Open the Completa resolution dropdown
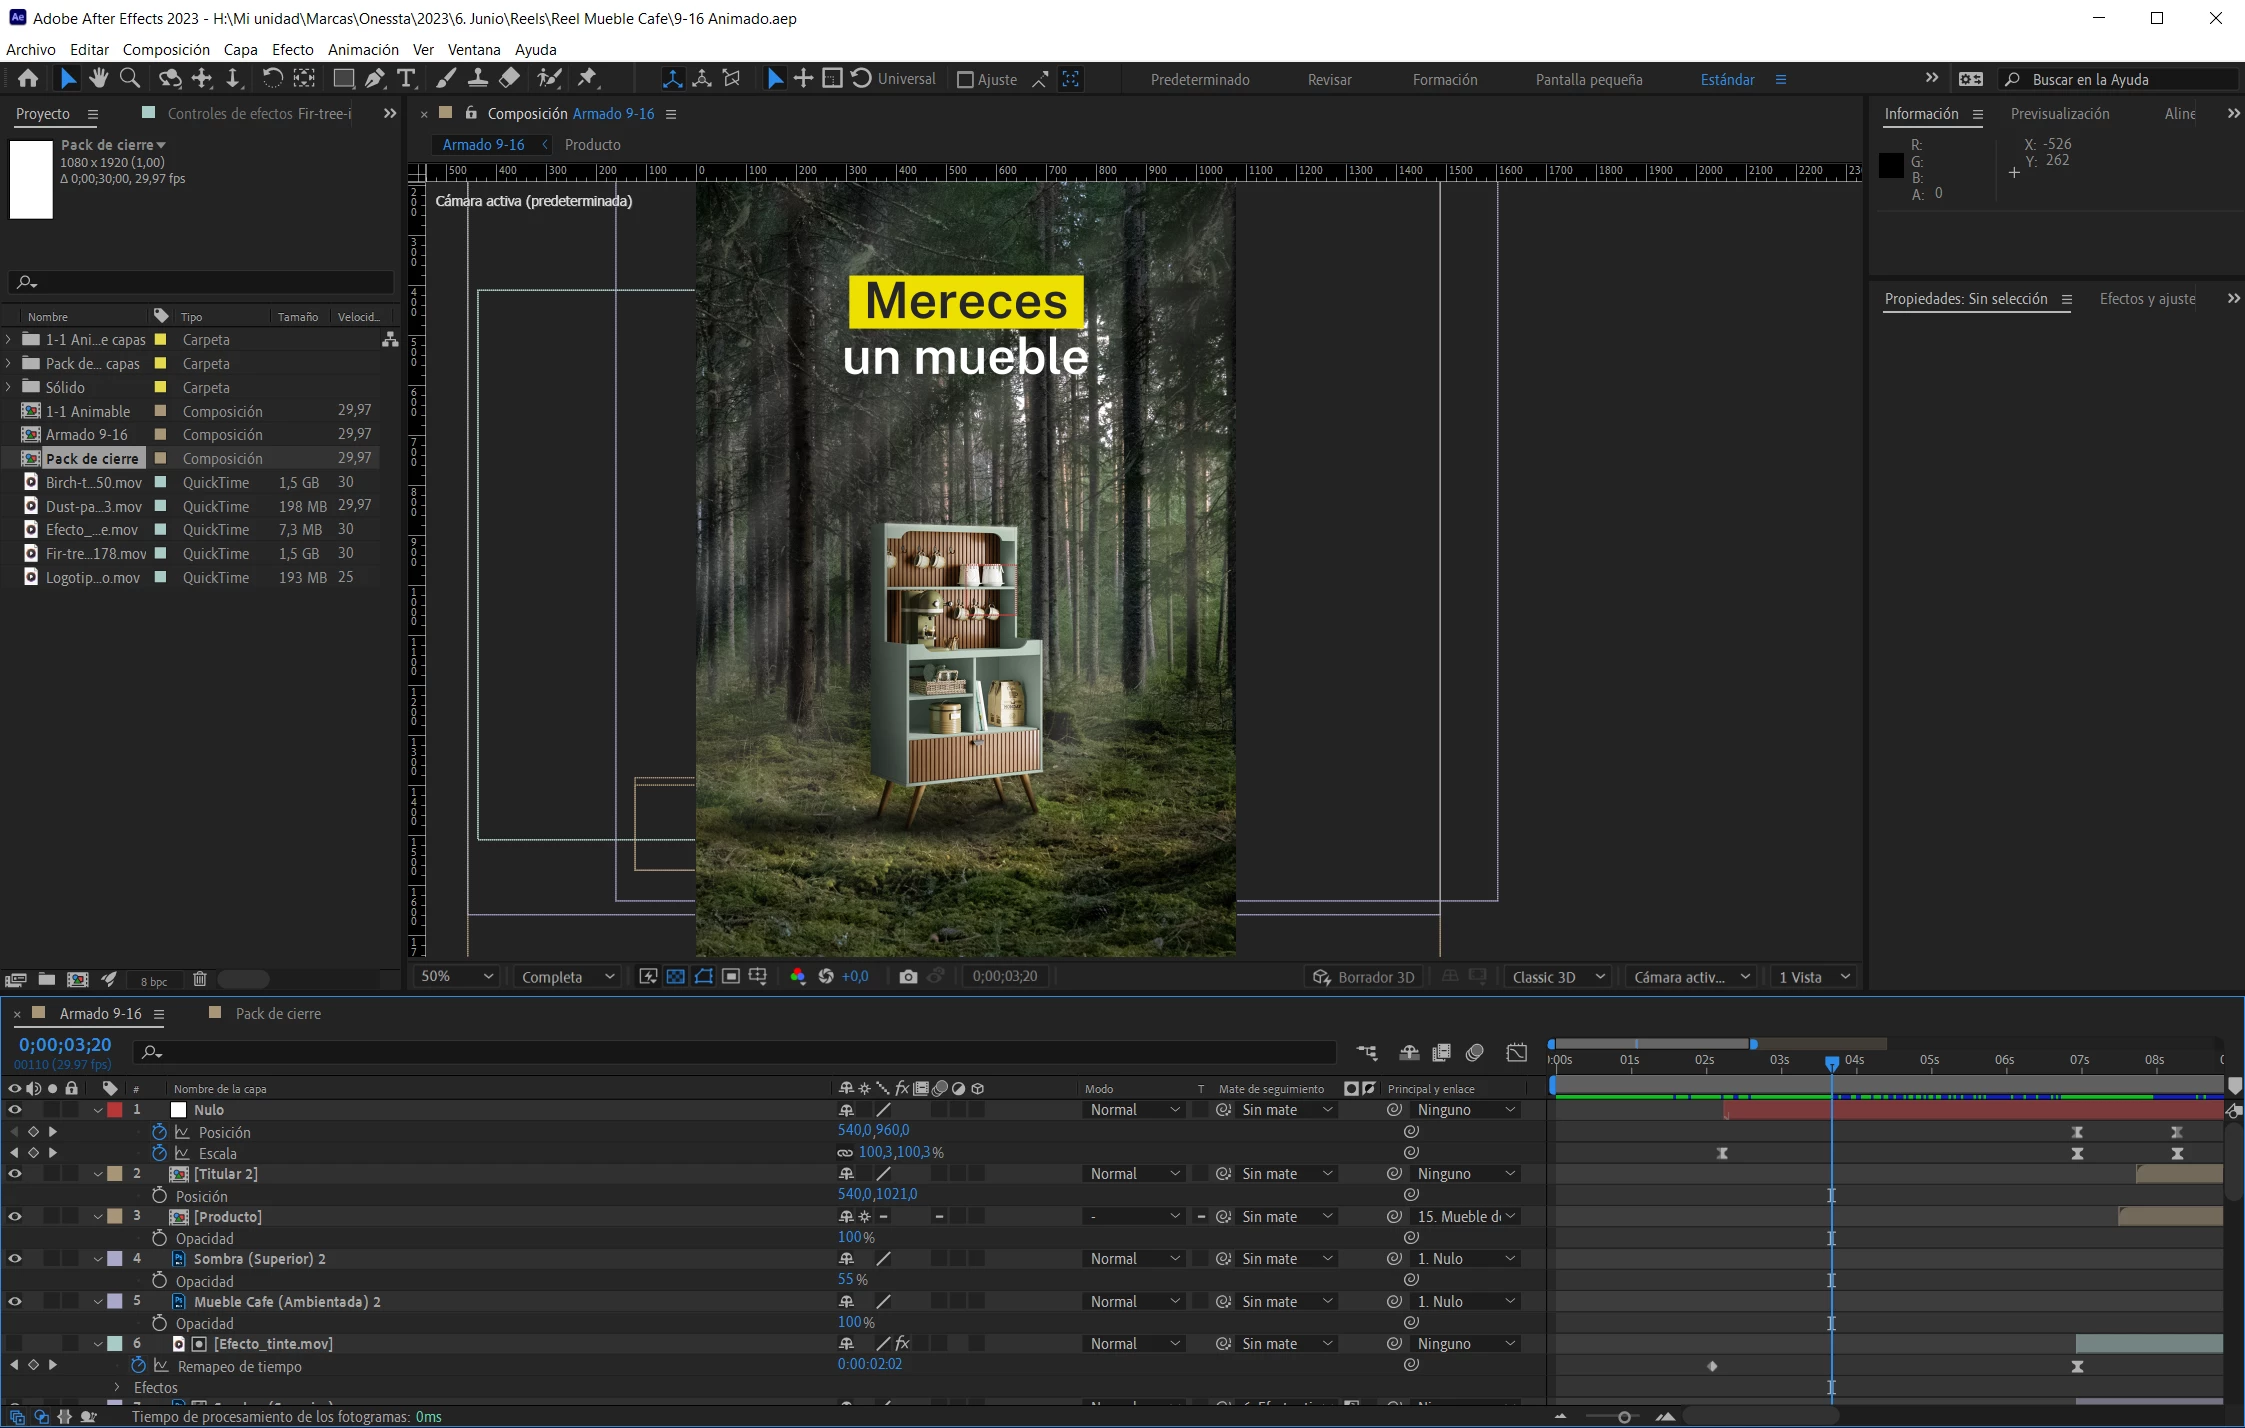Viewport: 2245px width, 1428px height. pyautogui.click(x=567, y=977)
